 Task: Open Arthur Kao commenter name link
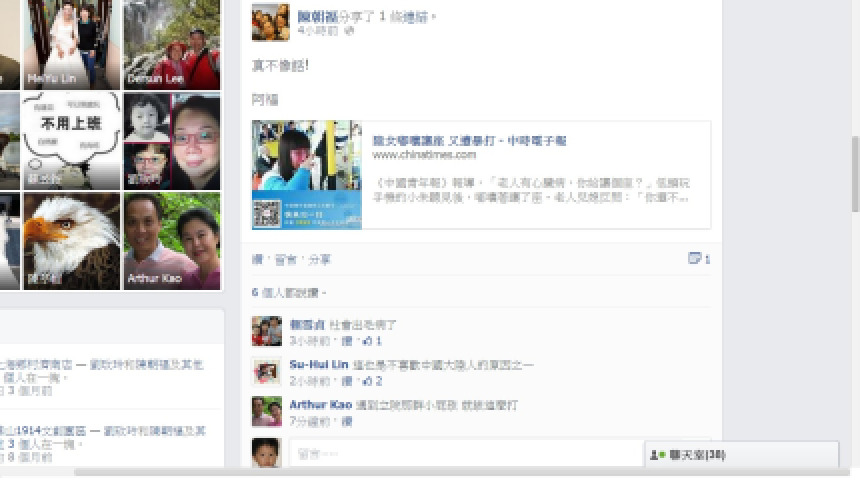click(x=320, y=405)
